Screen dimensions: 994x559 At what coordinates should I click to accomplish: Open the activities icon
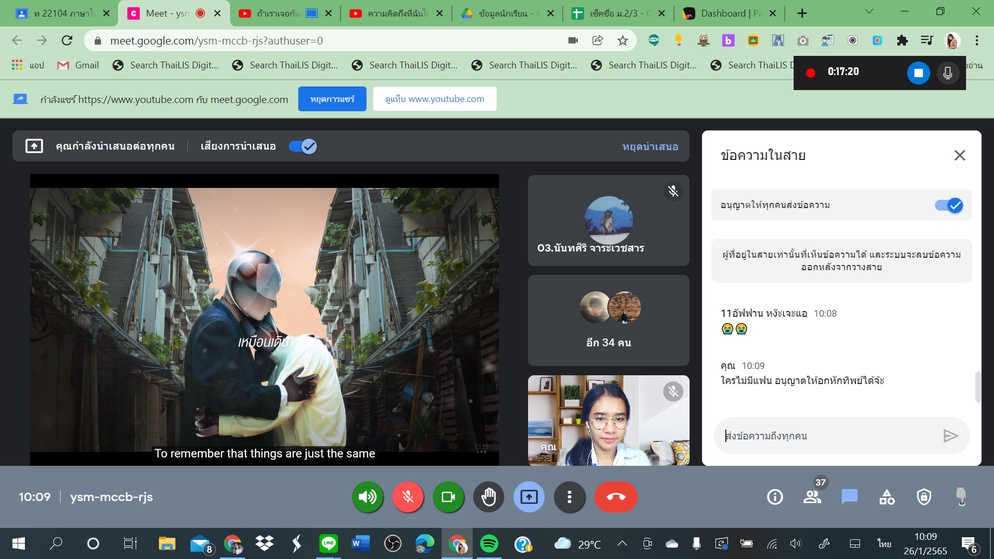click(x=887, y=497)
